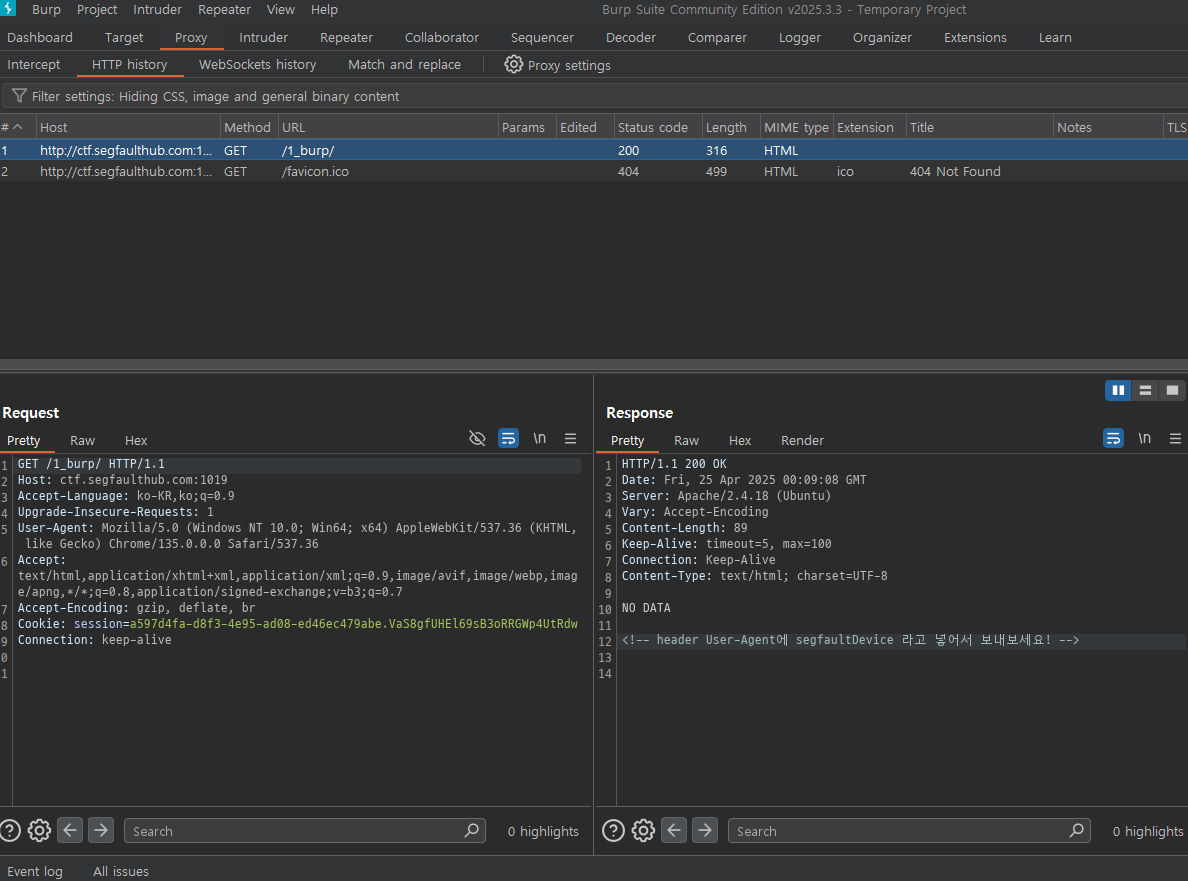Open the Event log
The image size is (1188, 881).
tap(35, 871)
